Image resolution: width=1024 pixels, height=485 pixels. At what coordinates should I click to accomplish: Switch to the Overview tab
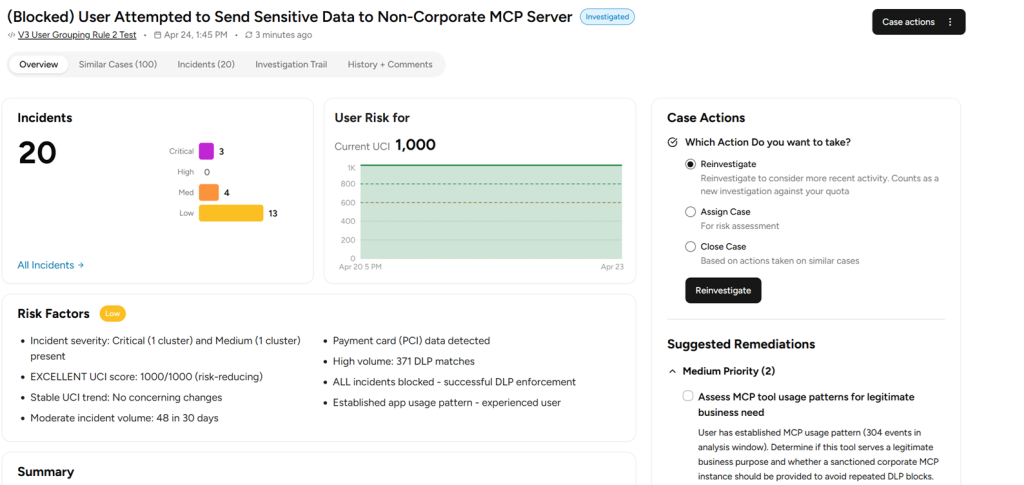pyautogui.click(x=39, y=65)
